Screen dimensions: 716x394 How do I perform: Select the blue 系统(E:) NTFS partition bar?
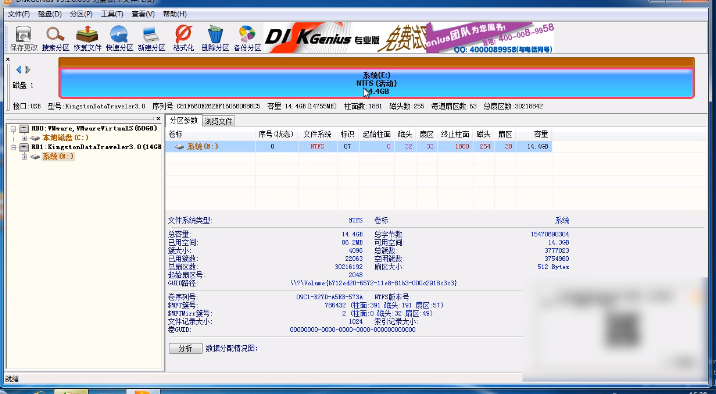coord(377,83)
